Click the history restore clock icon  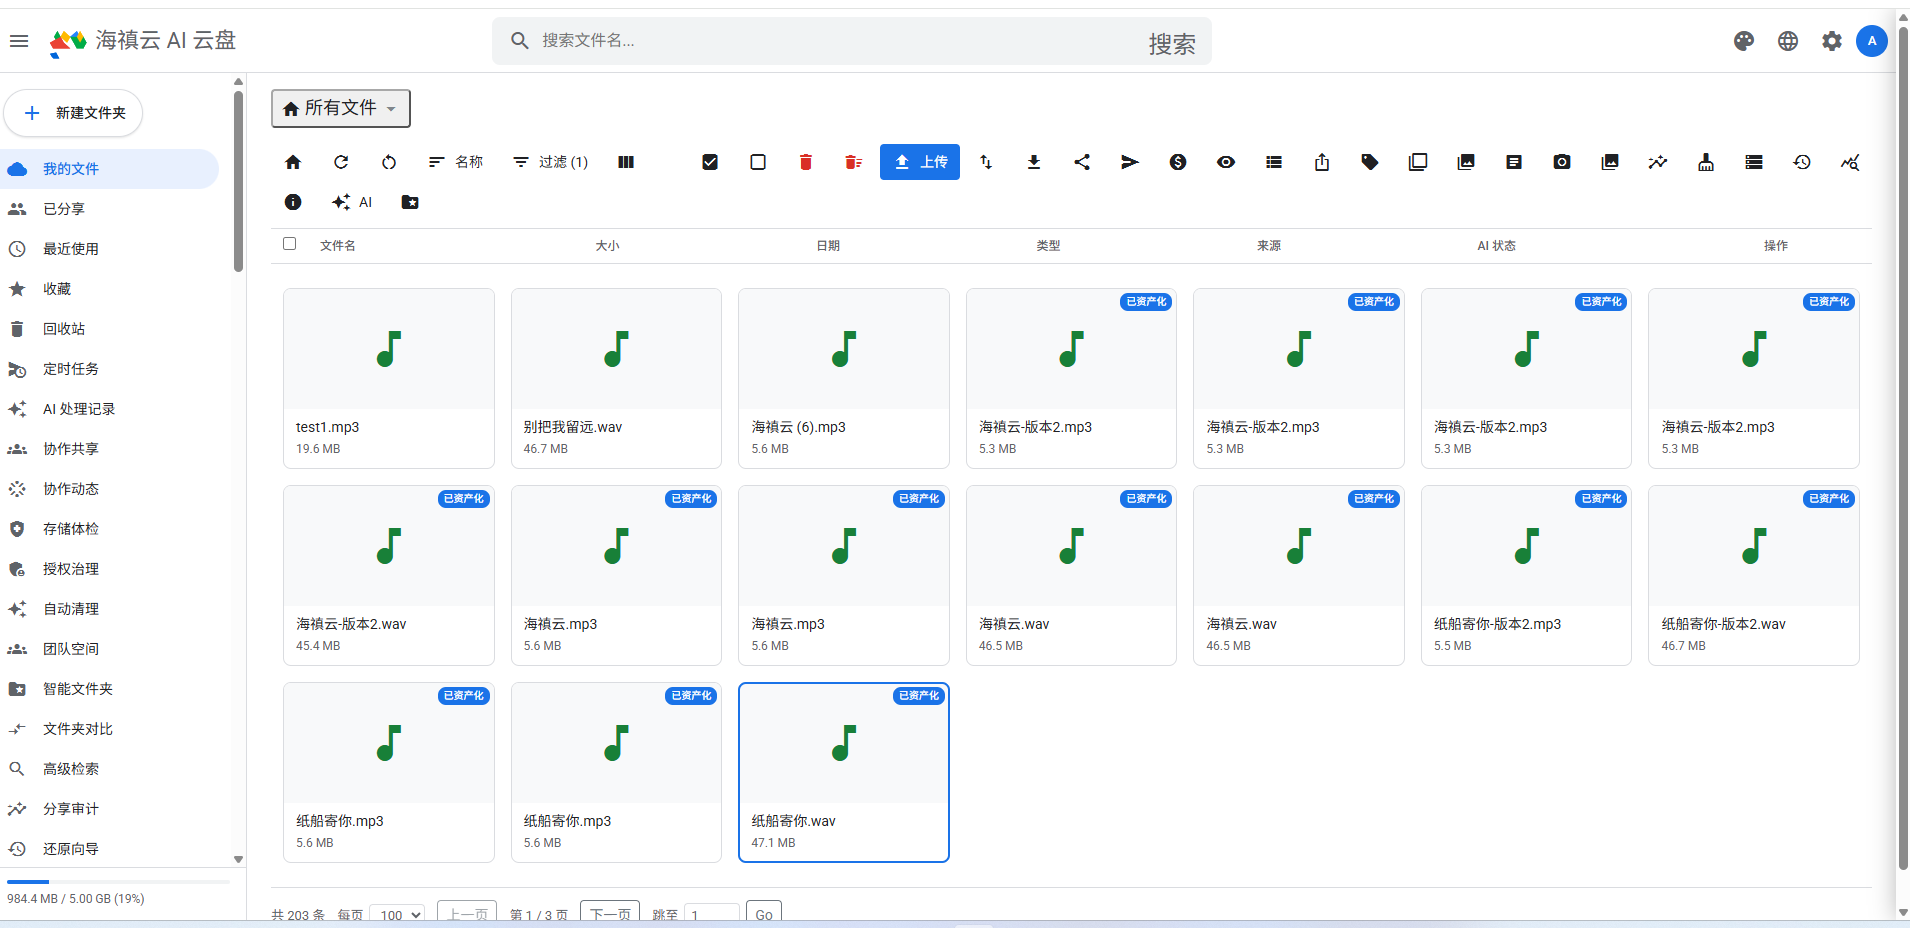click(x=1802, y=162)
